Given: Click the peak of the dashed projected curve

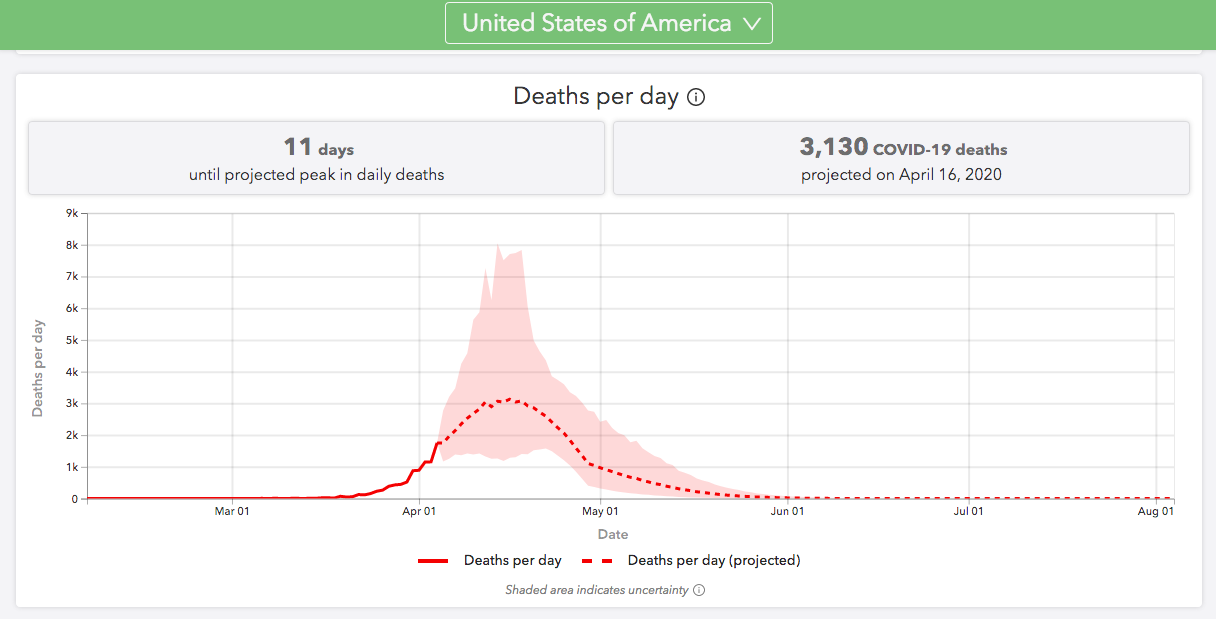Looking at the screenshot, I should [512, 399].
